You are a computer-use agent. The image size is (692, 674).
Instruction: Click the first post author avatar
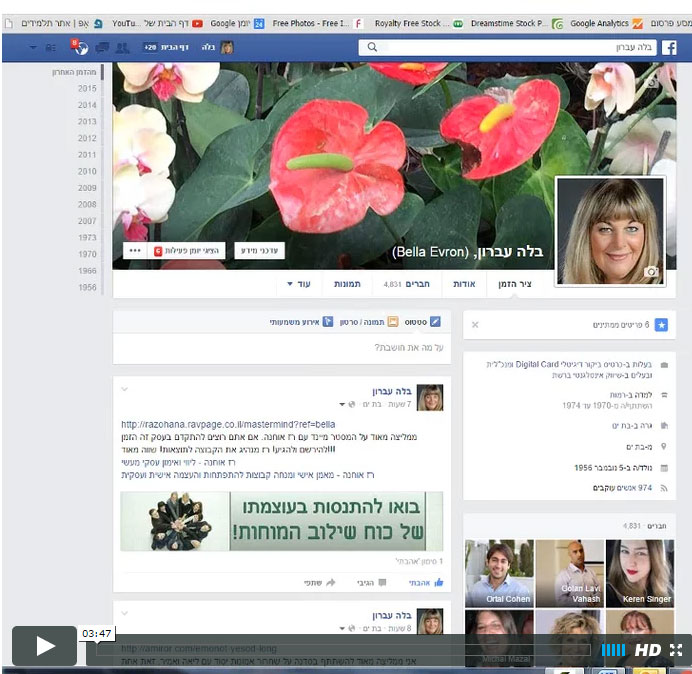click(430, 397)
